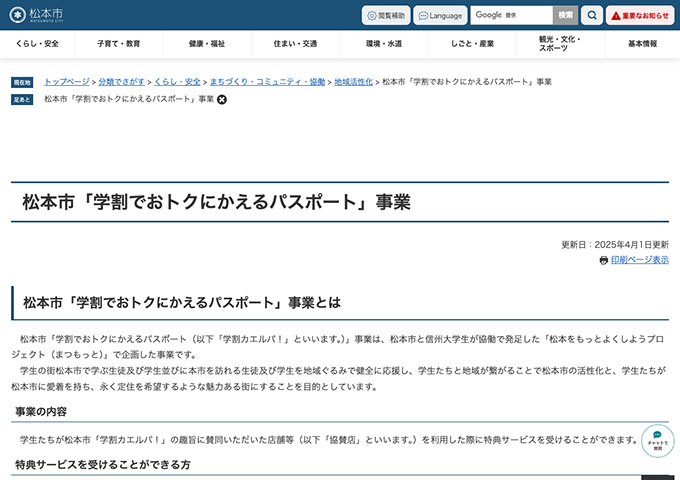Viewport: 680px width, 480px height.
Task: Open the 健康・福祉 menu
Action: click(x=207, y=44)
